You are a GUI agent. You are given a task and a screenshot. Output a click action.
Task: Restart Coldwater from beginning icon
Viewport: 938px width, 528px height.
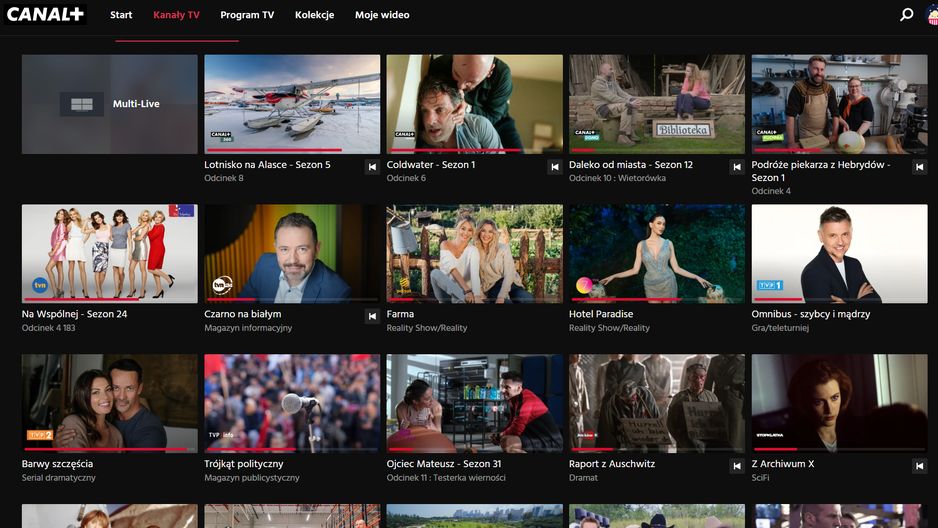coord(555,167)
